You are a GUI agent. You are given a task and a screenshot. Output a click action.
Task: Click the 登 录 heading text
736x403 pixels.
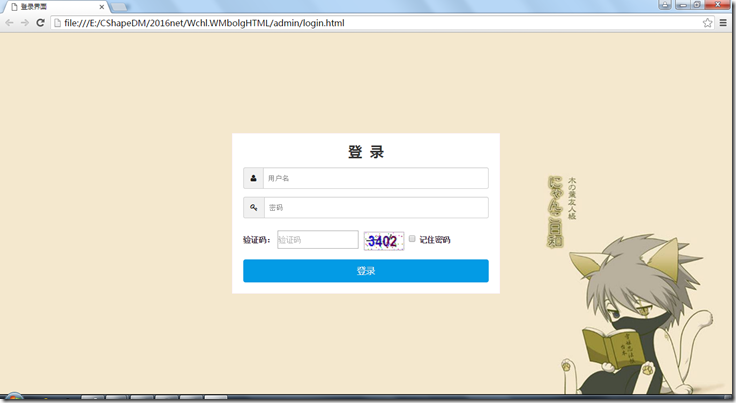(x=366, y=152)
